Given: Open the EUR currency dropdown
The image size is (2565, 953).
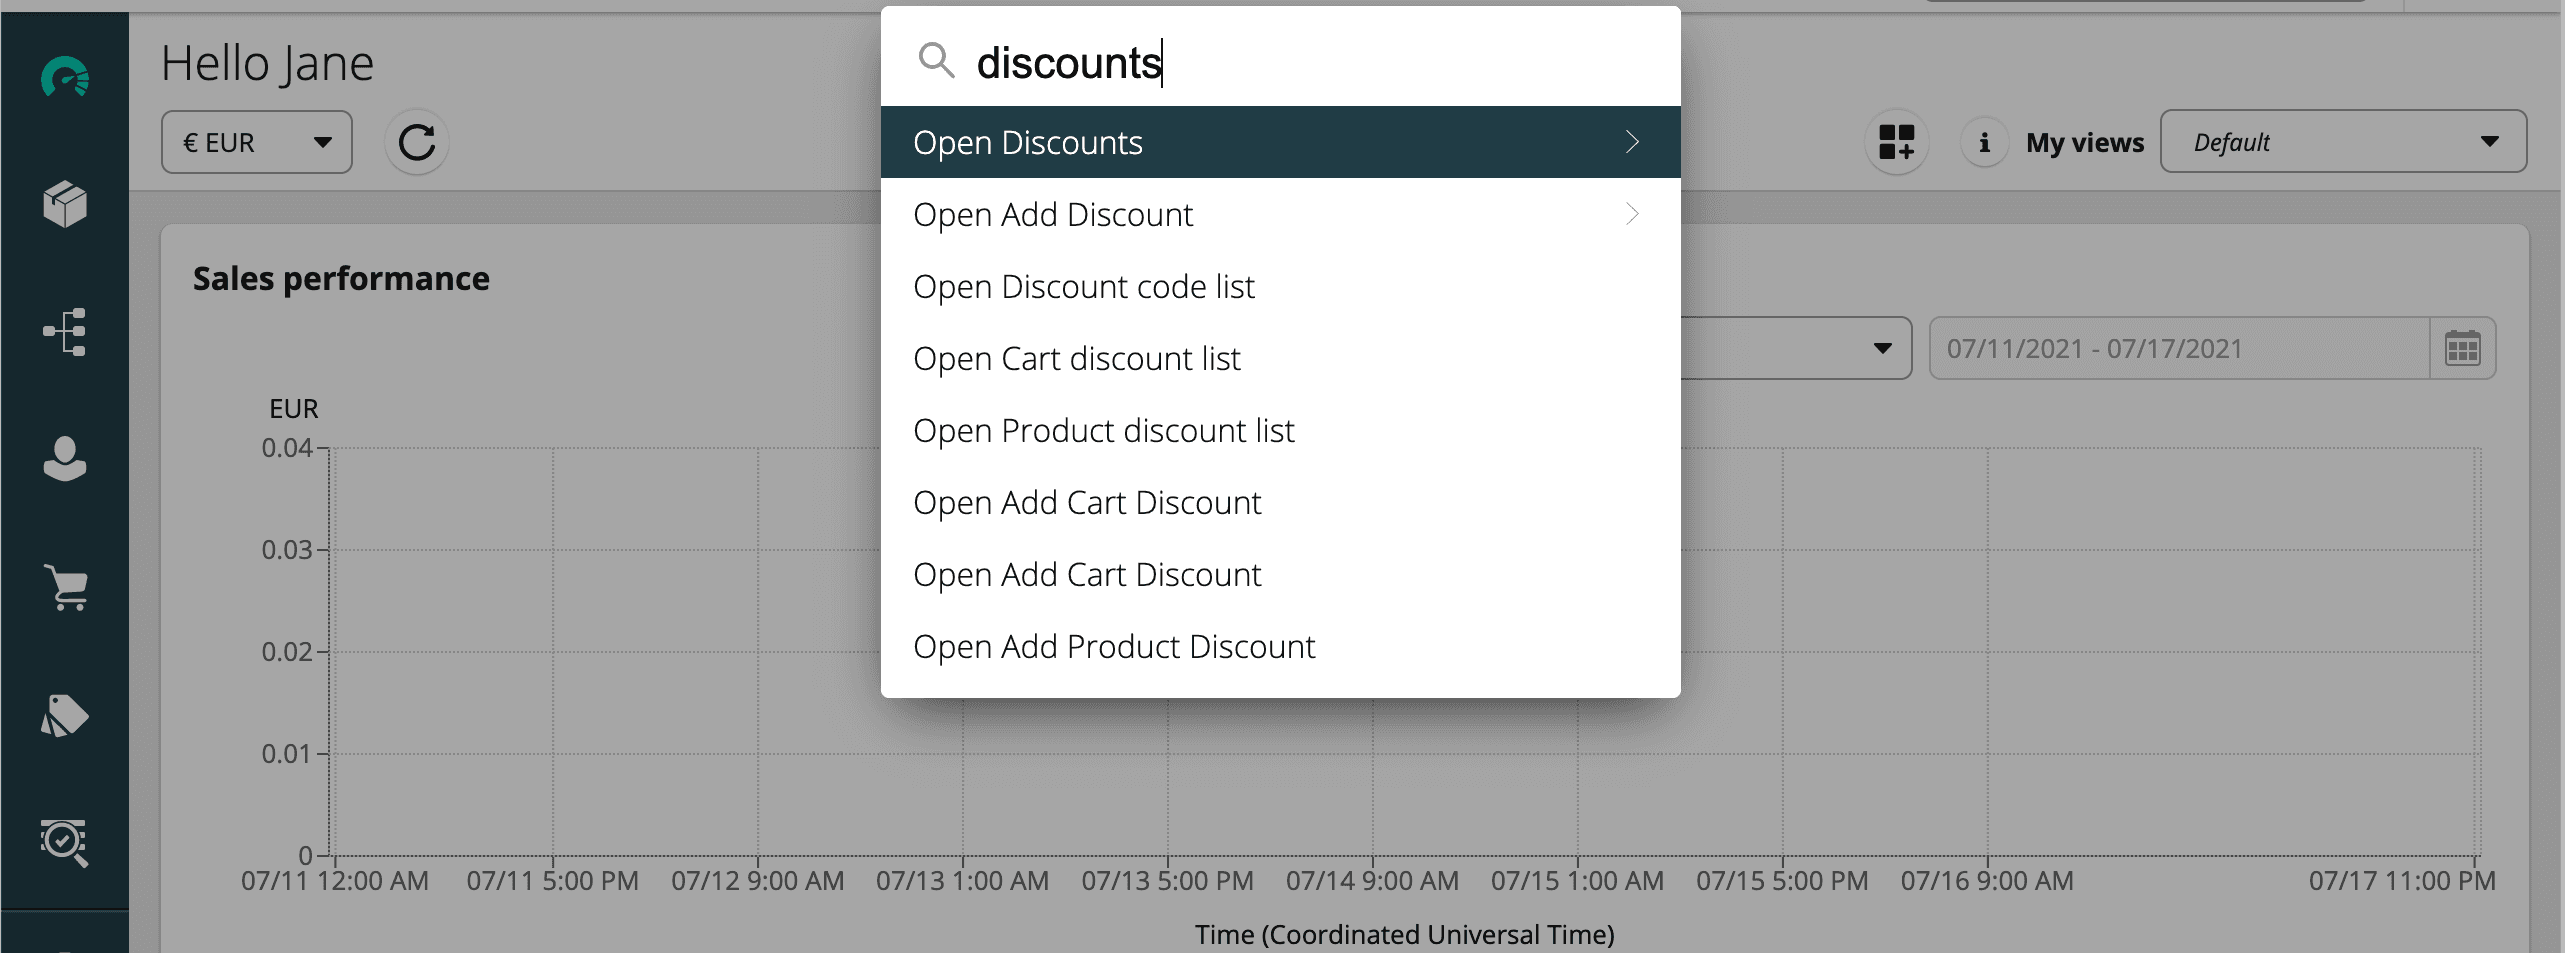Looking at the screenshot, I should pyautogui.click(x=257, y=142).
